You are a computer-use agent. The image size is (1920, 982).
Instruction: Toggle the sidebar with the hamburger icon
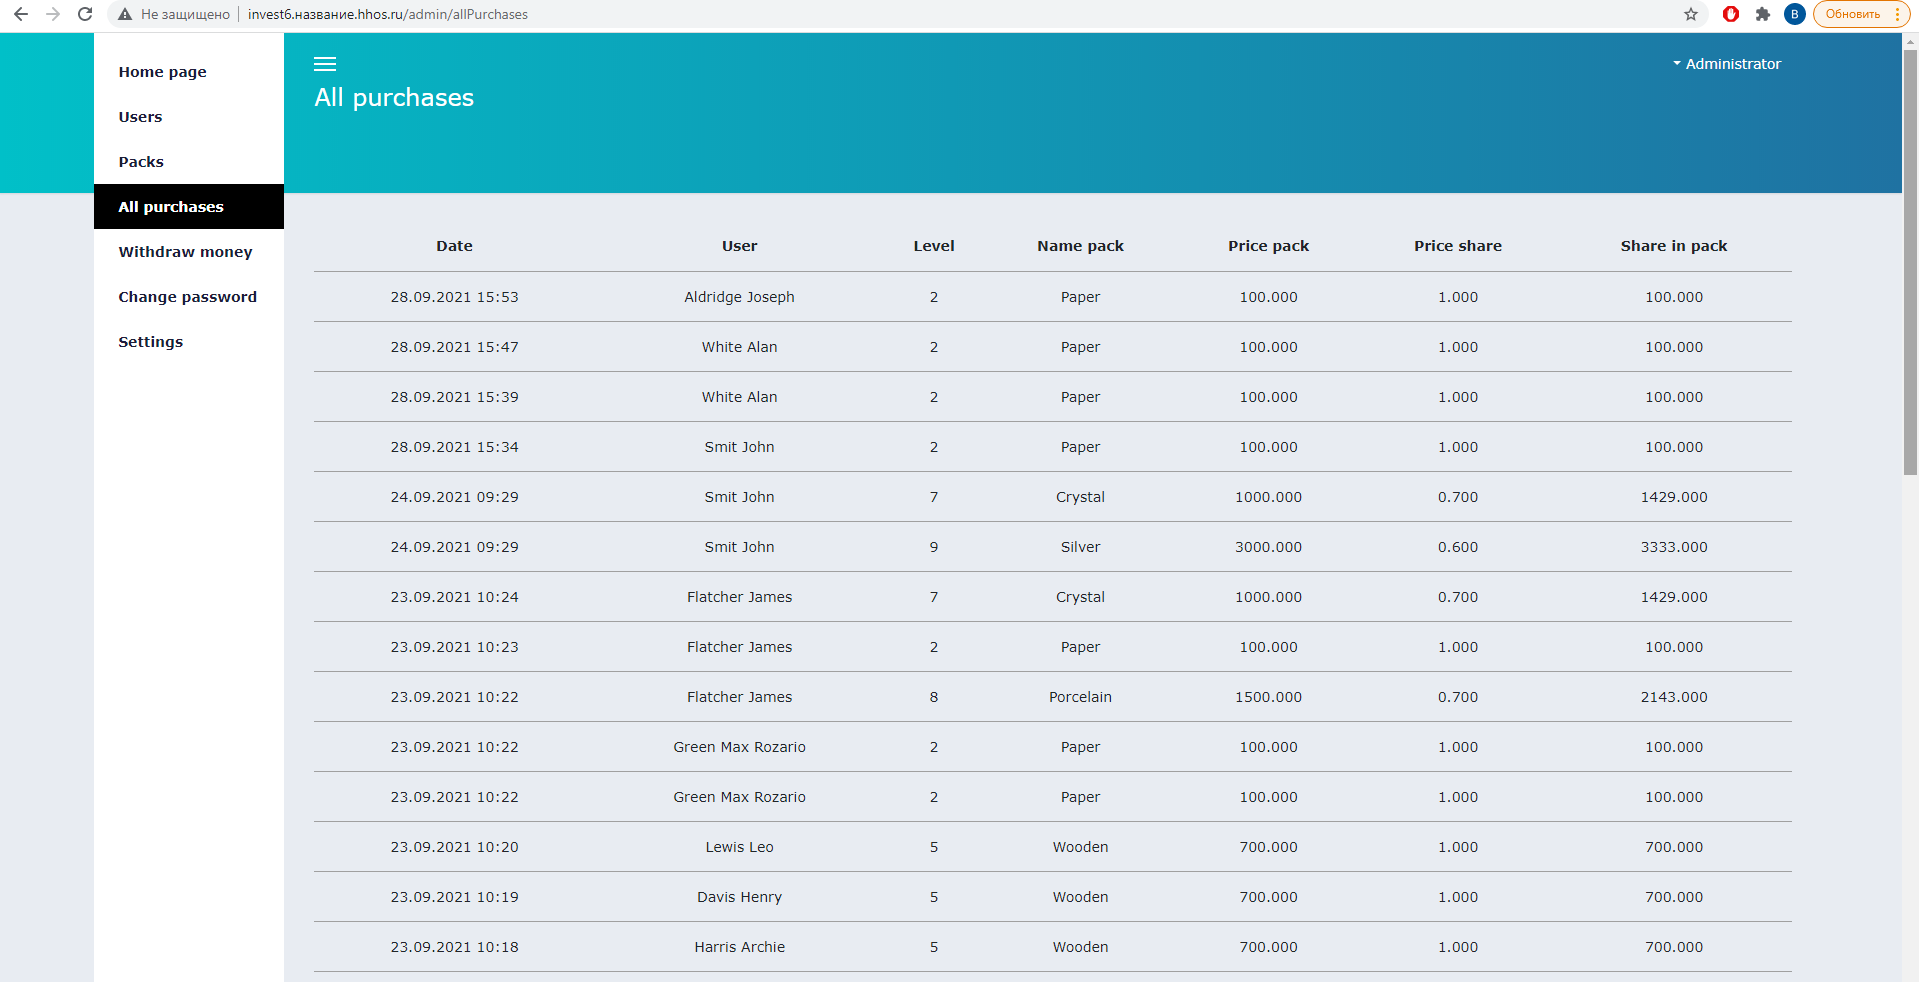pyautogui.click(x=325, y=64)
